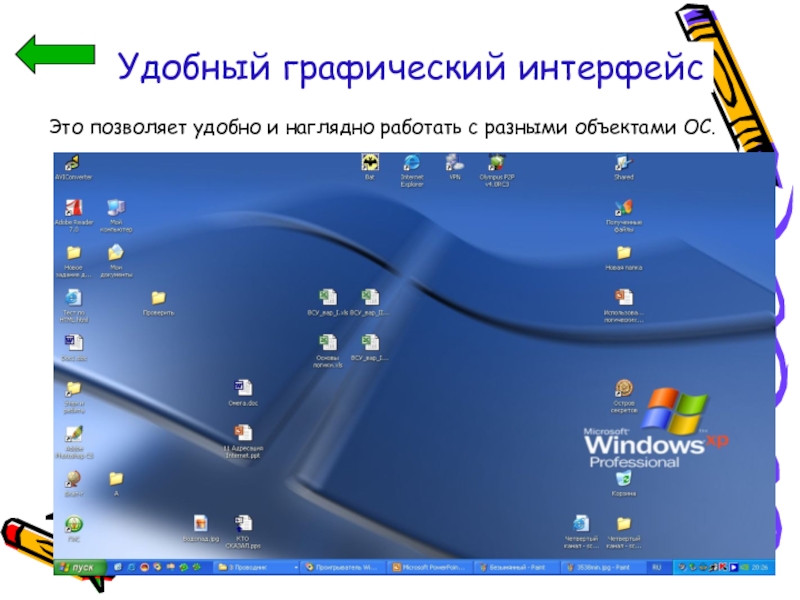800x600 pixels.
Task: Launch The Bat mail client shortcut
Action: point(370,167)
